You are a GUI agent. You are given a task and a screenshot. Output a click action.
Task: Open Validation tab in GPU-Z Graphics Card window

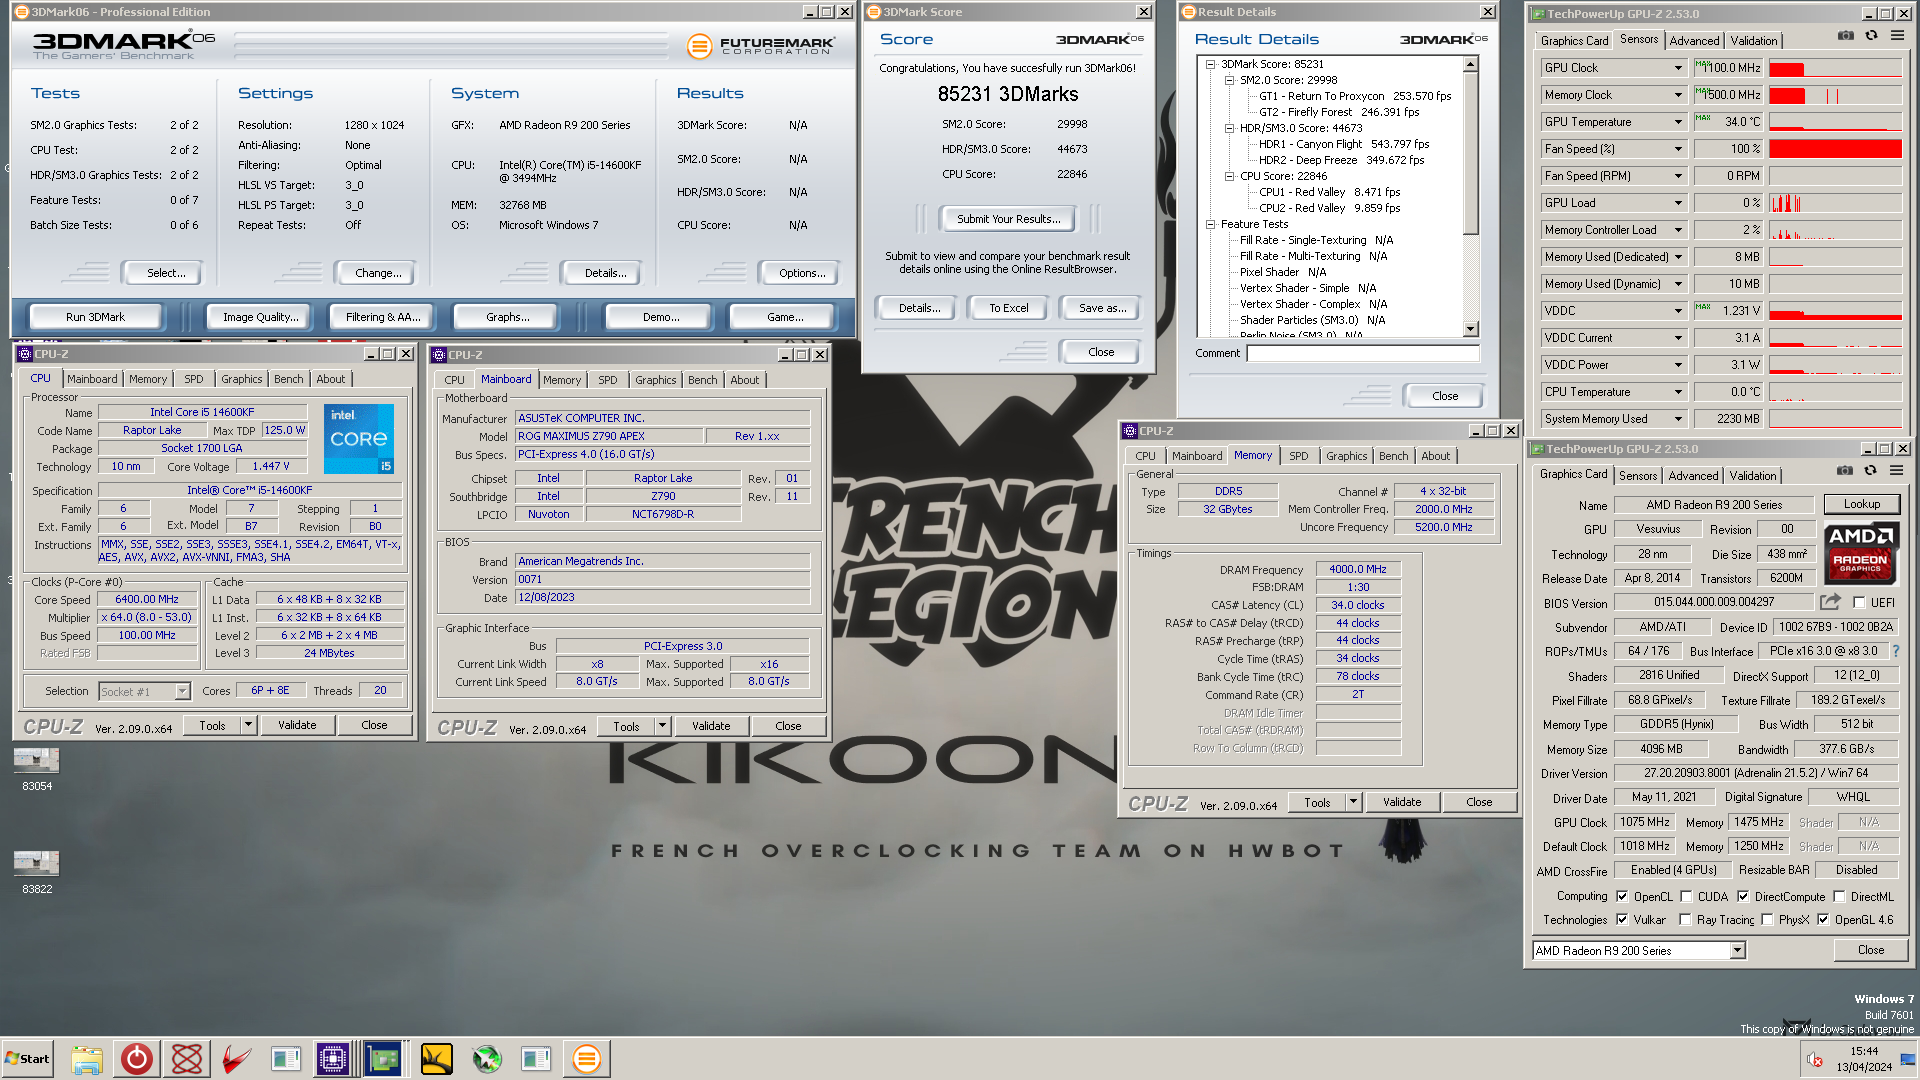click(x=1753, y=476)
